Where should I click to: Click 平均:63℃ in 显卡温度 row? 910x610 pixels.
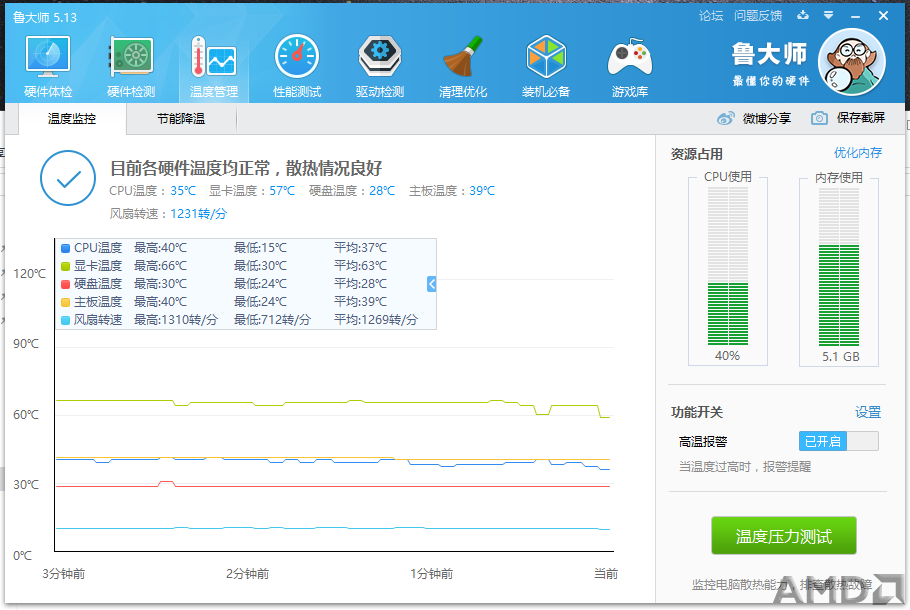360,266
